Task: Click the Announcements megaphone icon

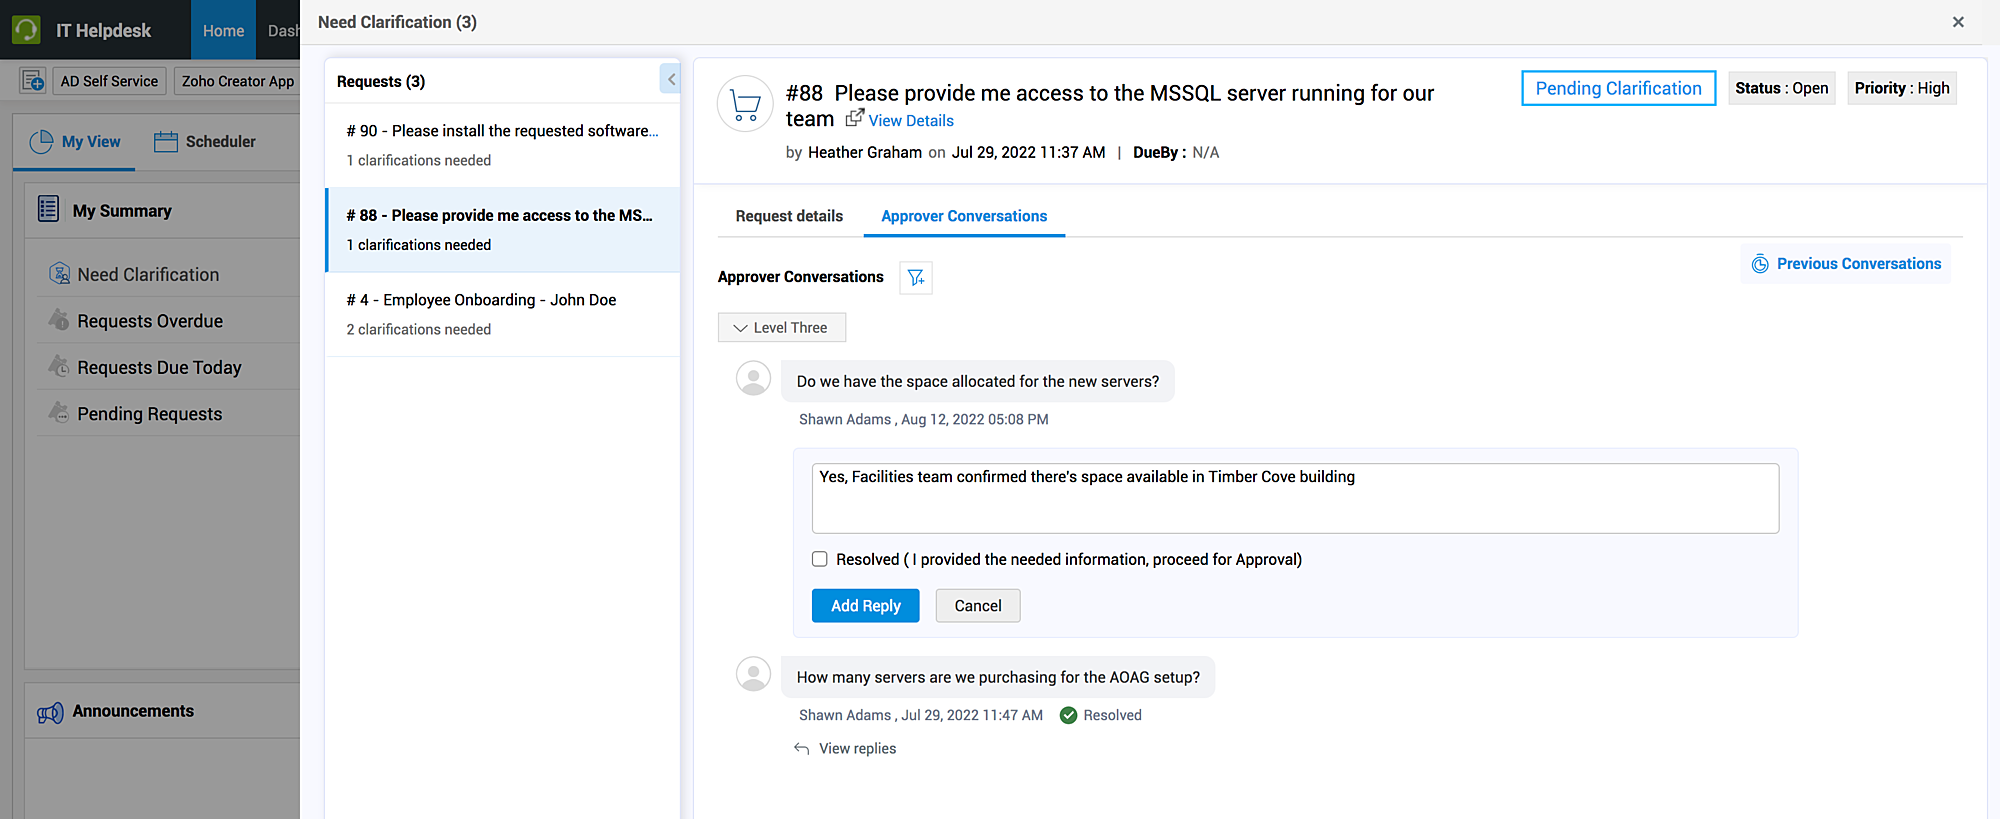Action: pyautogui.click(x=50, y=712)
